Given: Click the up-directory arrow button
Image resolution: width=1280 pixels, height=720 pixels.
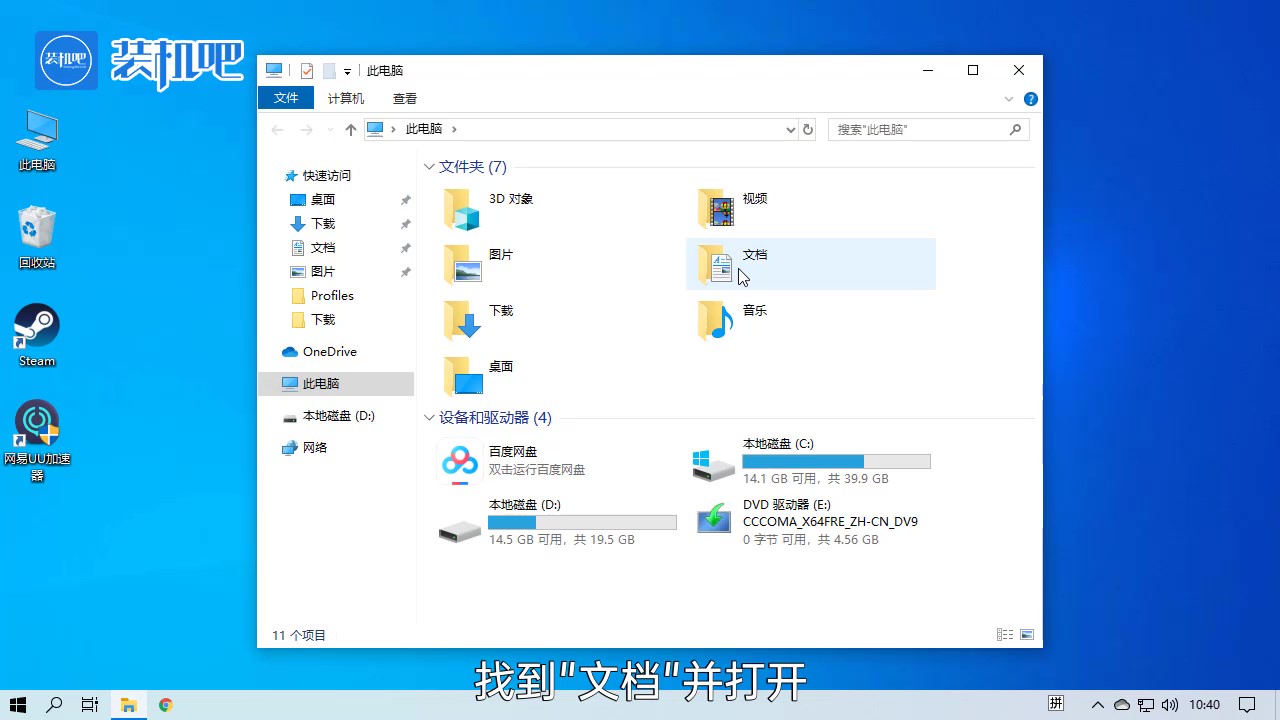Looking at the screenshot, I should point(350,129).
